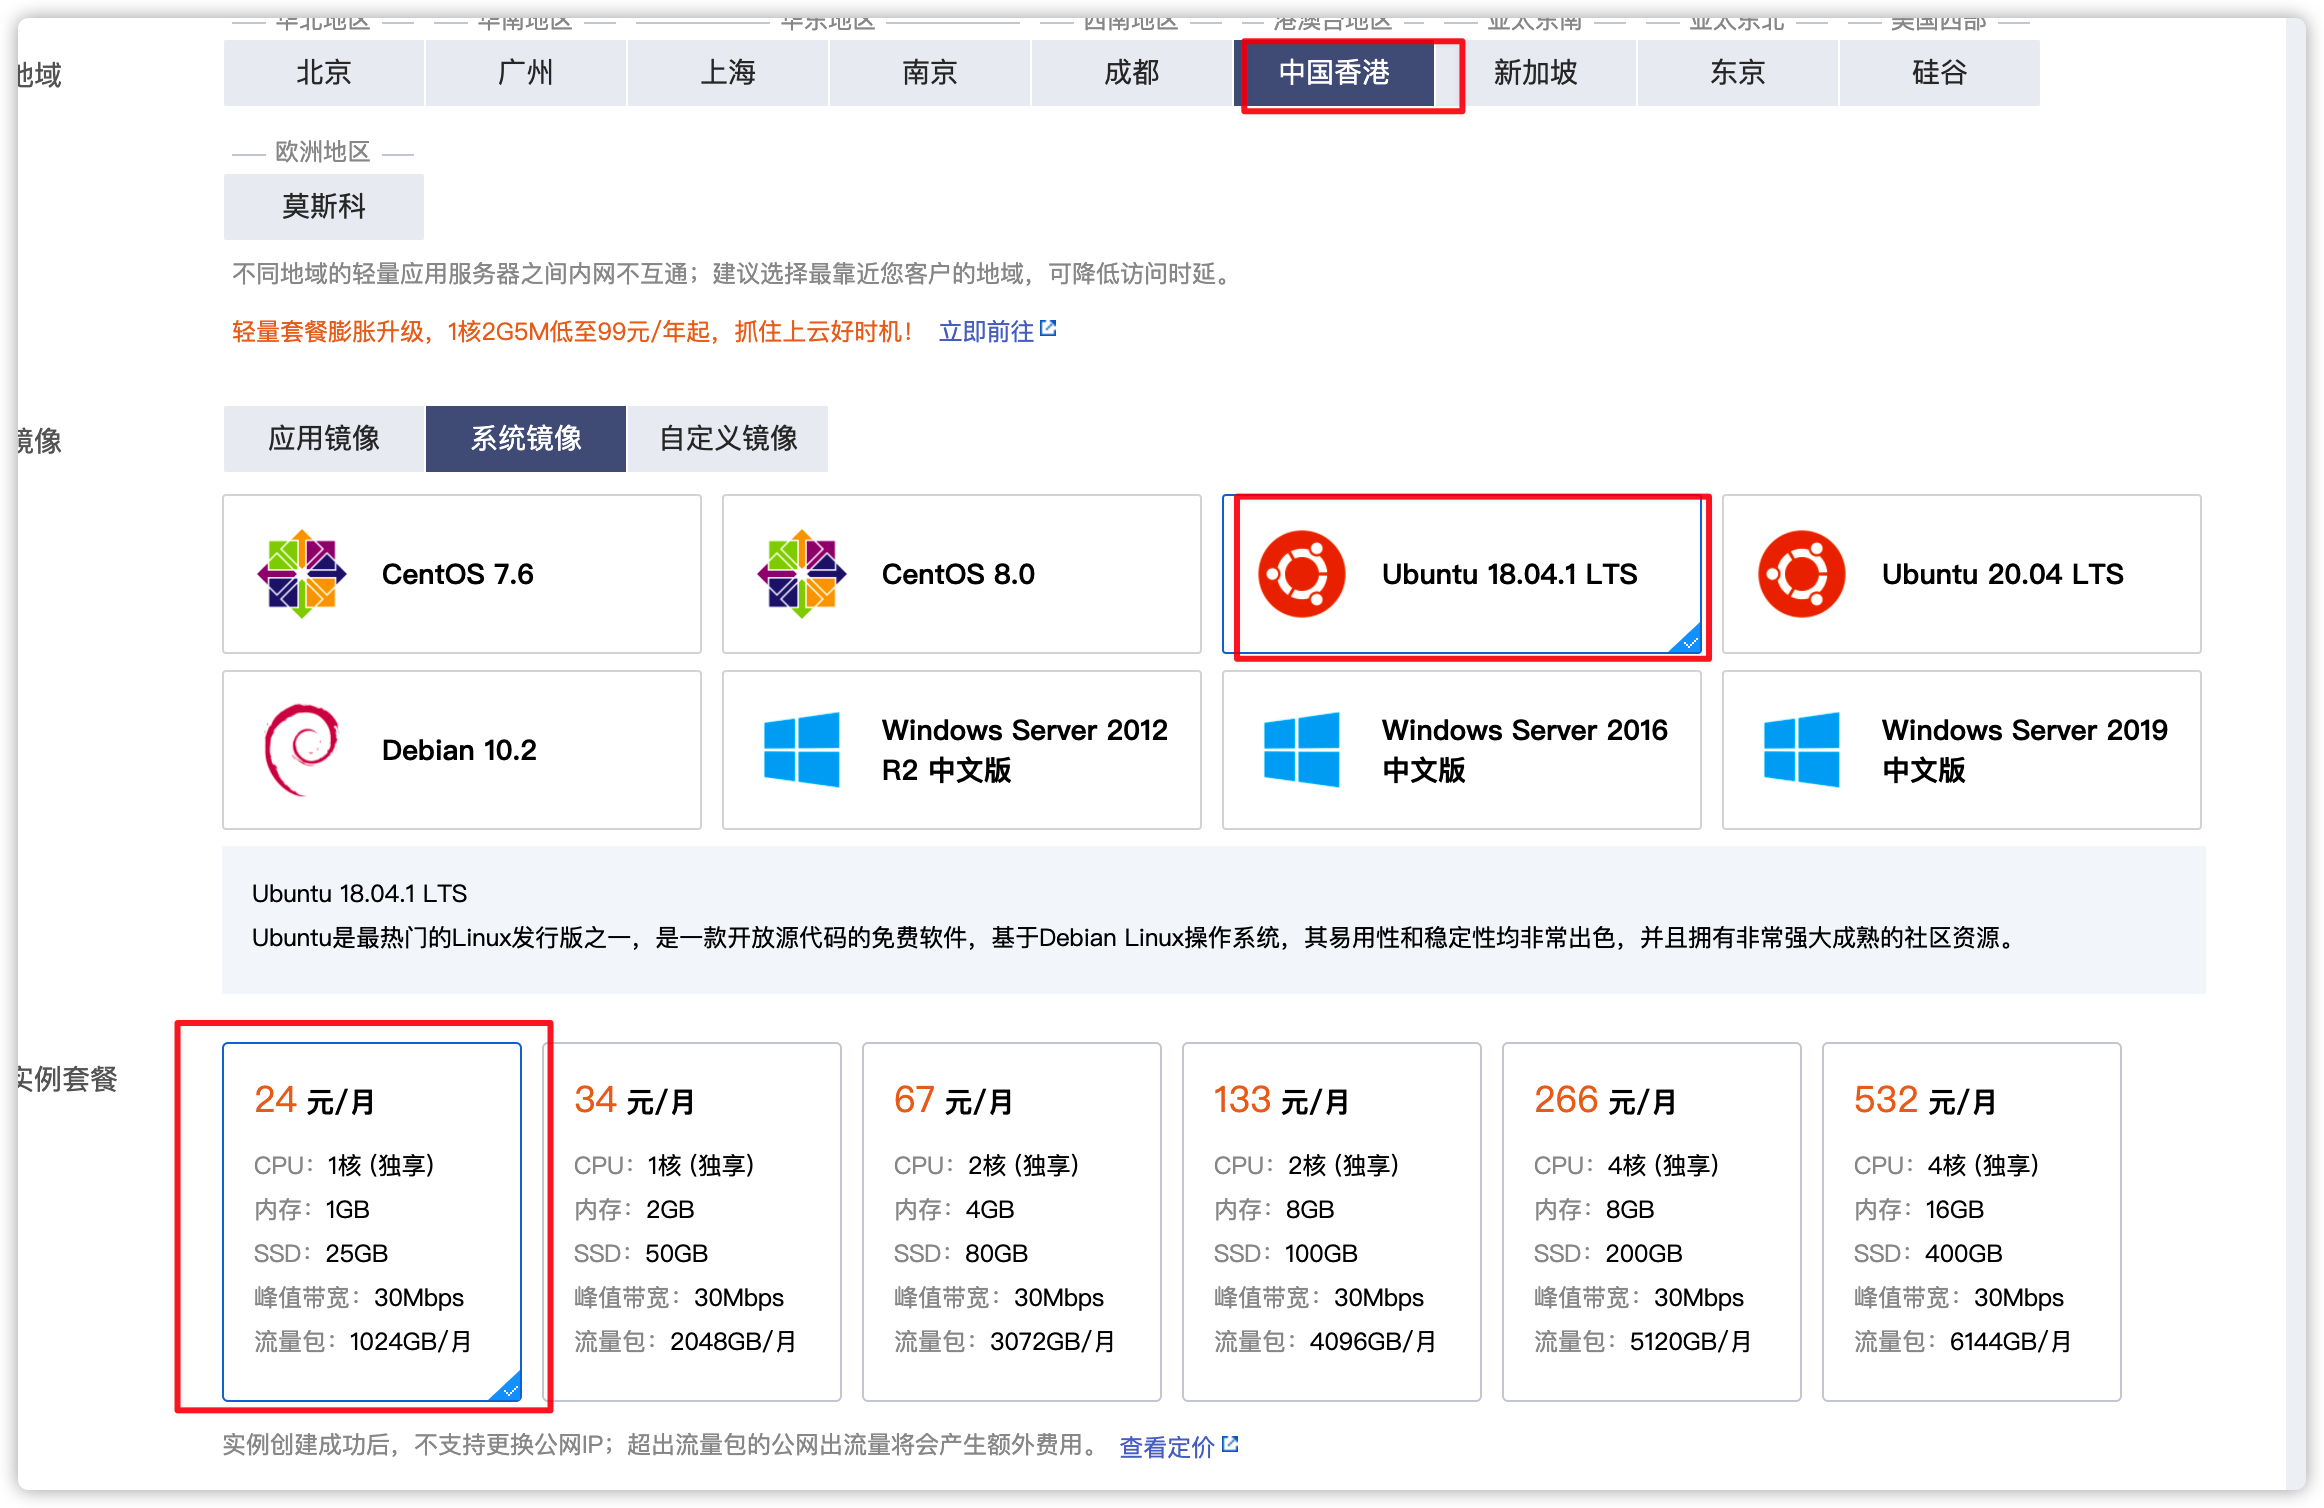Click the Ubuntu 18.04.1 LTS logo

point(1301,574)
